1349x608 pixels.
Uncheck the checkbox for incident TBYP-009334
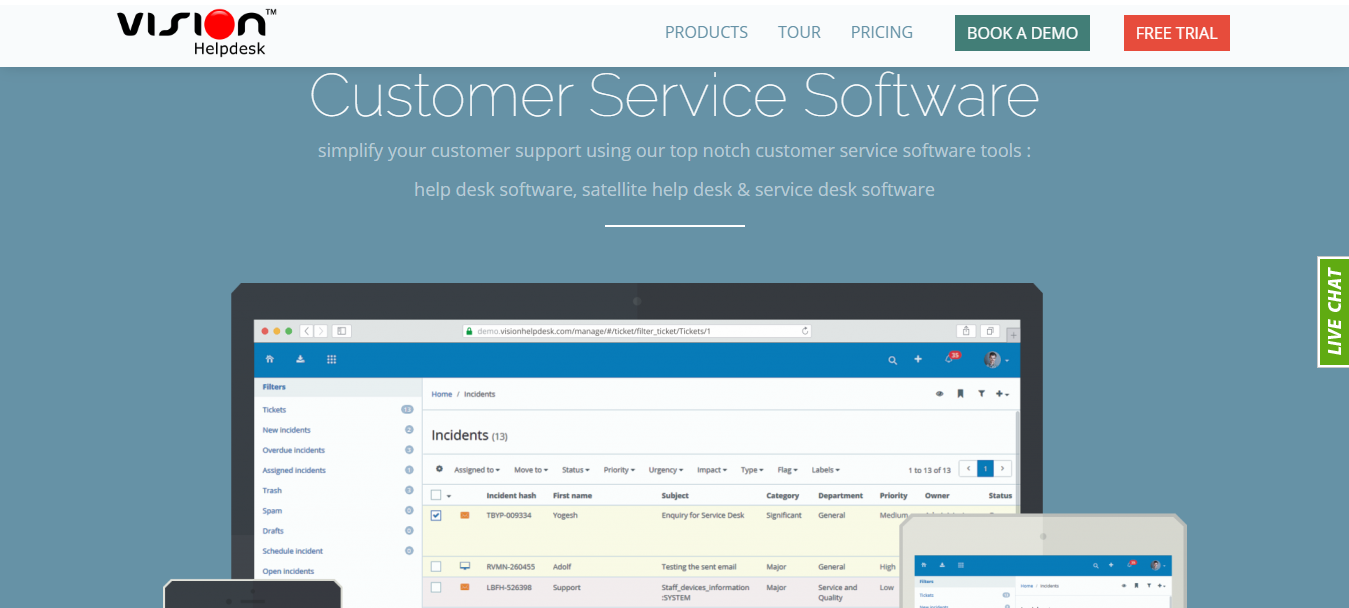[x=436, y=516]
